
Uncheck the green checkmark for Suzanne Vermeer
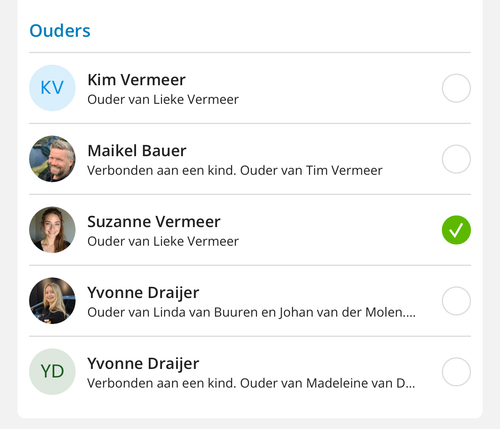point(456,230)
